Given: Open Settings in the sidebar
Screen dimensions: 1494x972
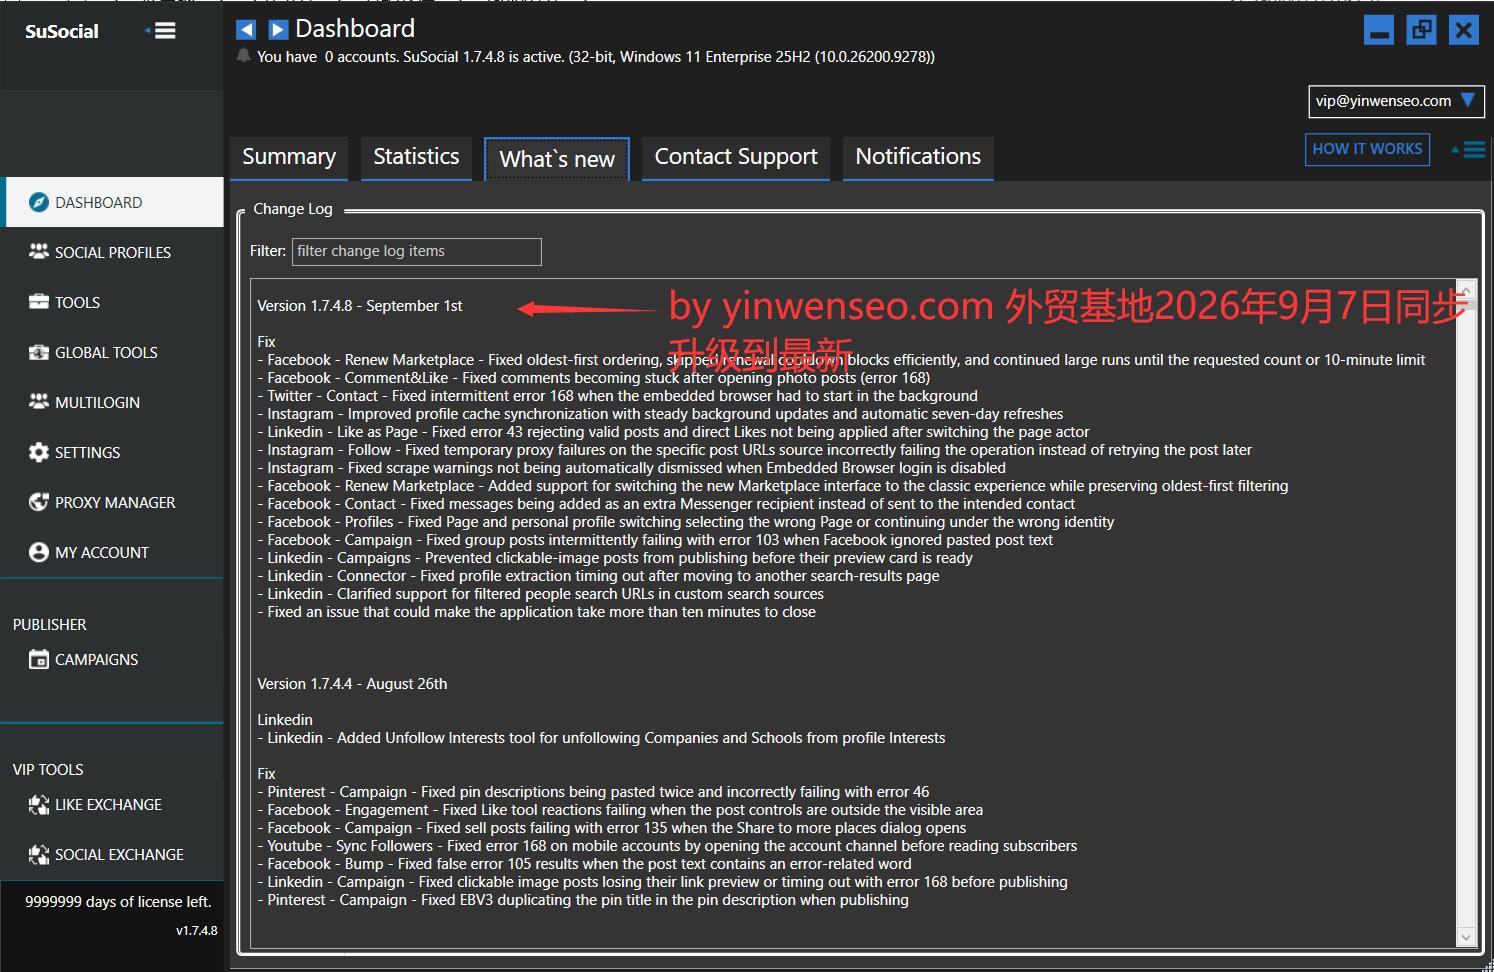Looking at the screenshot, I should 113,452.
